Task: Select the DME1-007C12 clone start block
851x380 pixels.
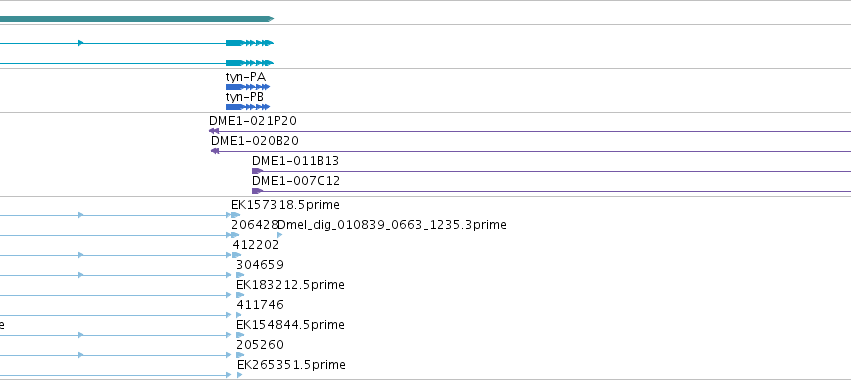Action: (x=257, y=191)
